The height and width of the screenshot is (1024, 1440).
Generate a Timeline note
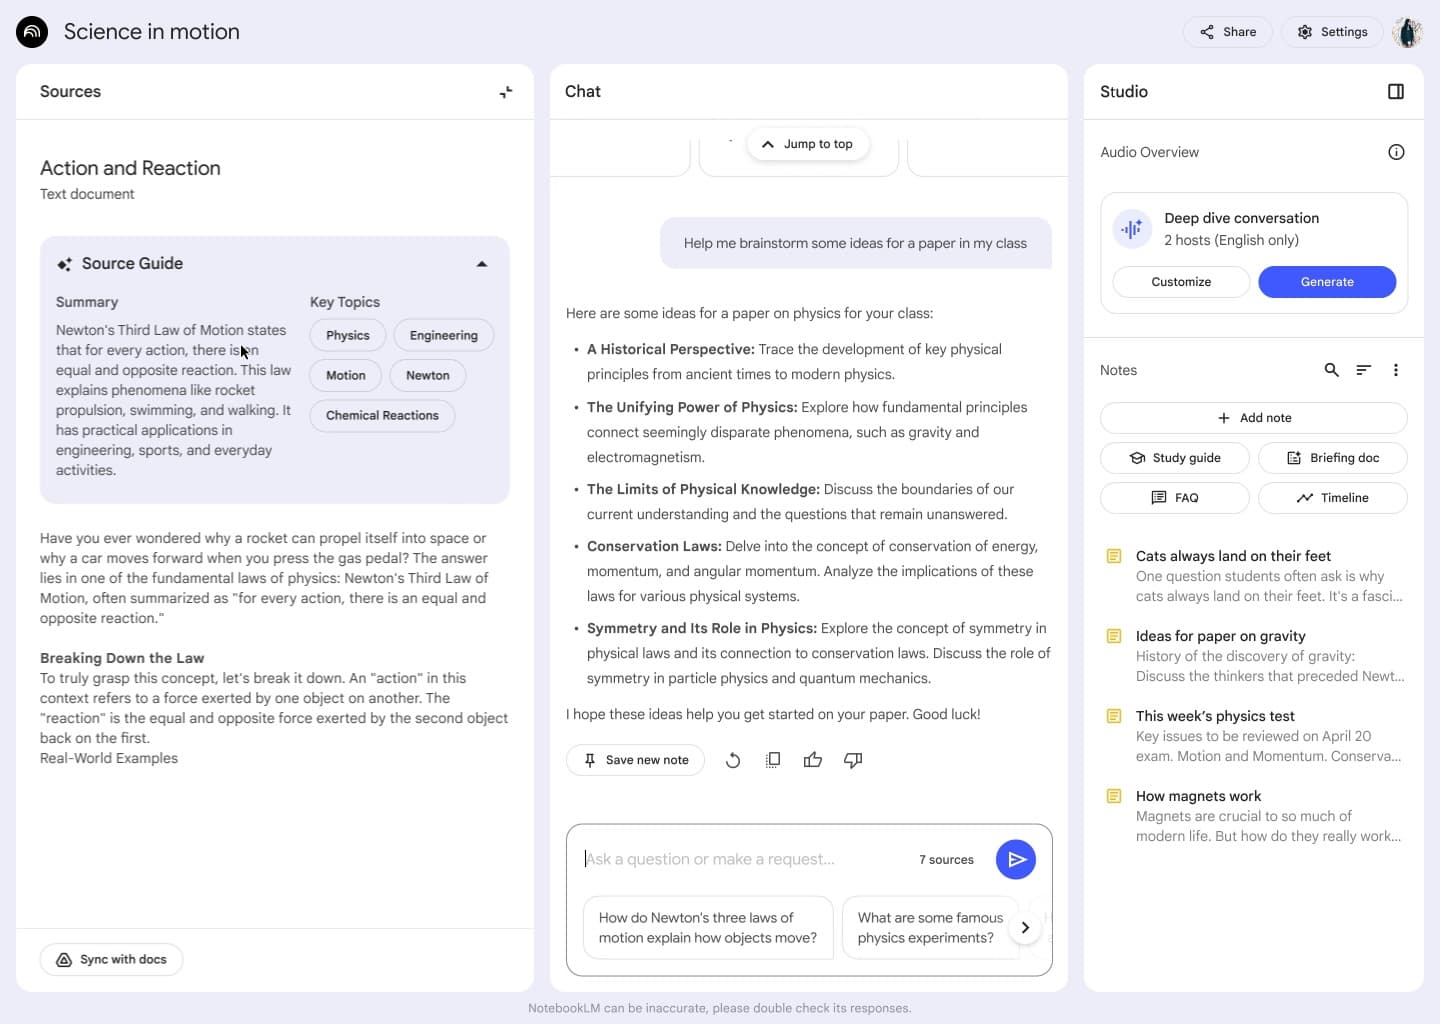(1332, 497)
